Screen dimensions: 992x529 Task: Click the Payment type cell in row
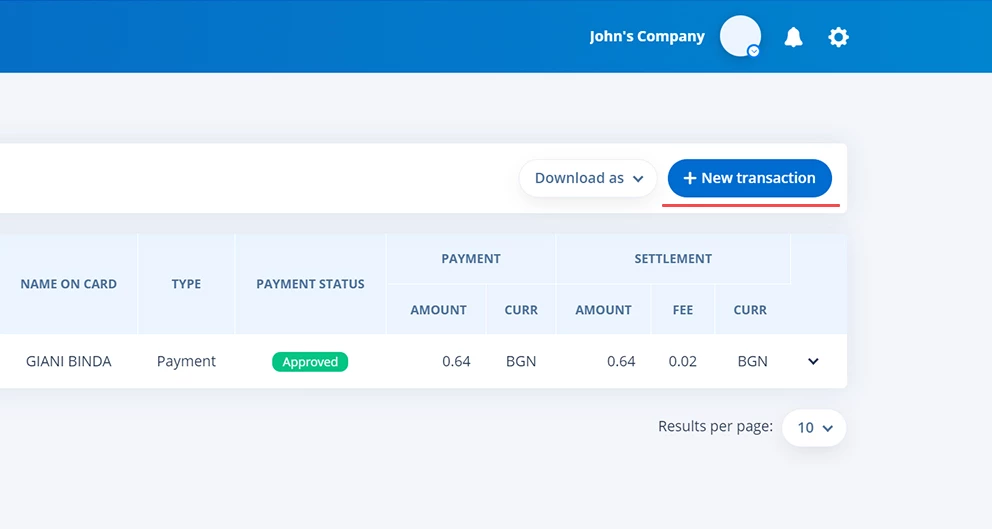pos(186,361)
